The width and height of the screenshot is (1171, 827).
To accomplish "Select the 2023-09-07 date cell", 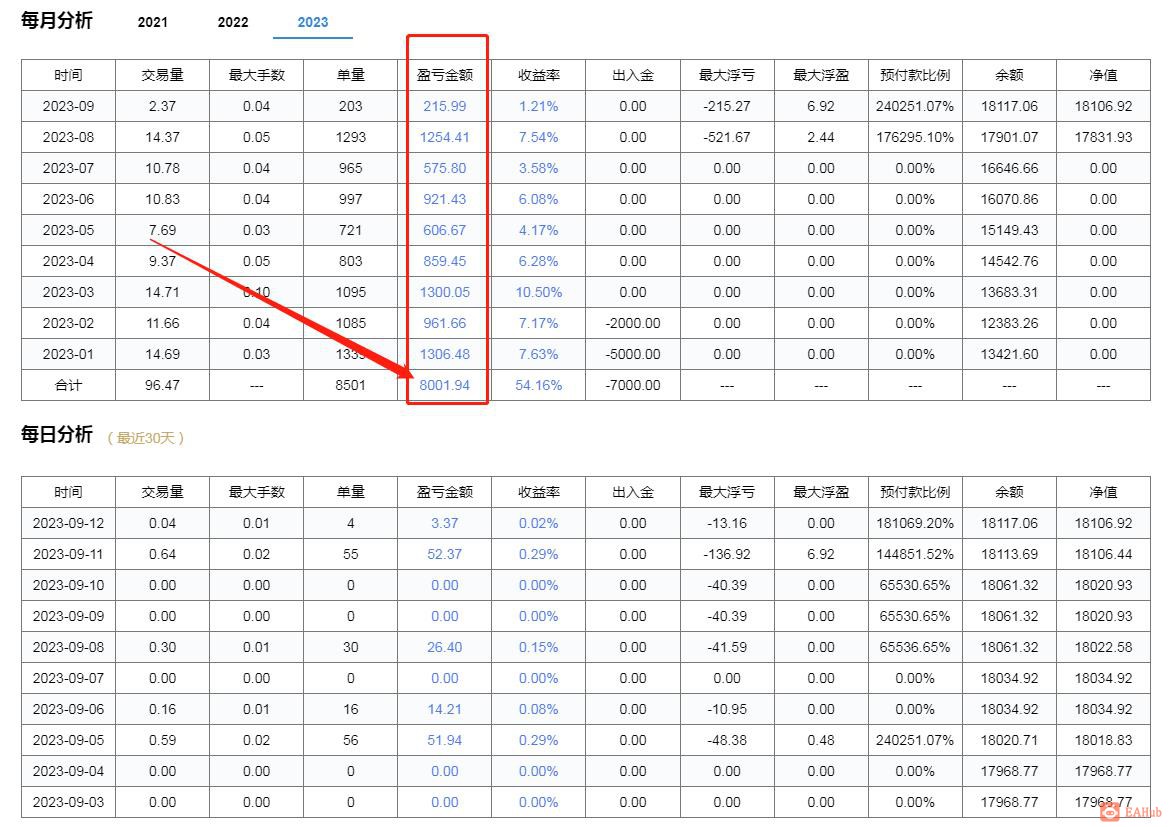I will (67, 678).
